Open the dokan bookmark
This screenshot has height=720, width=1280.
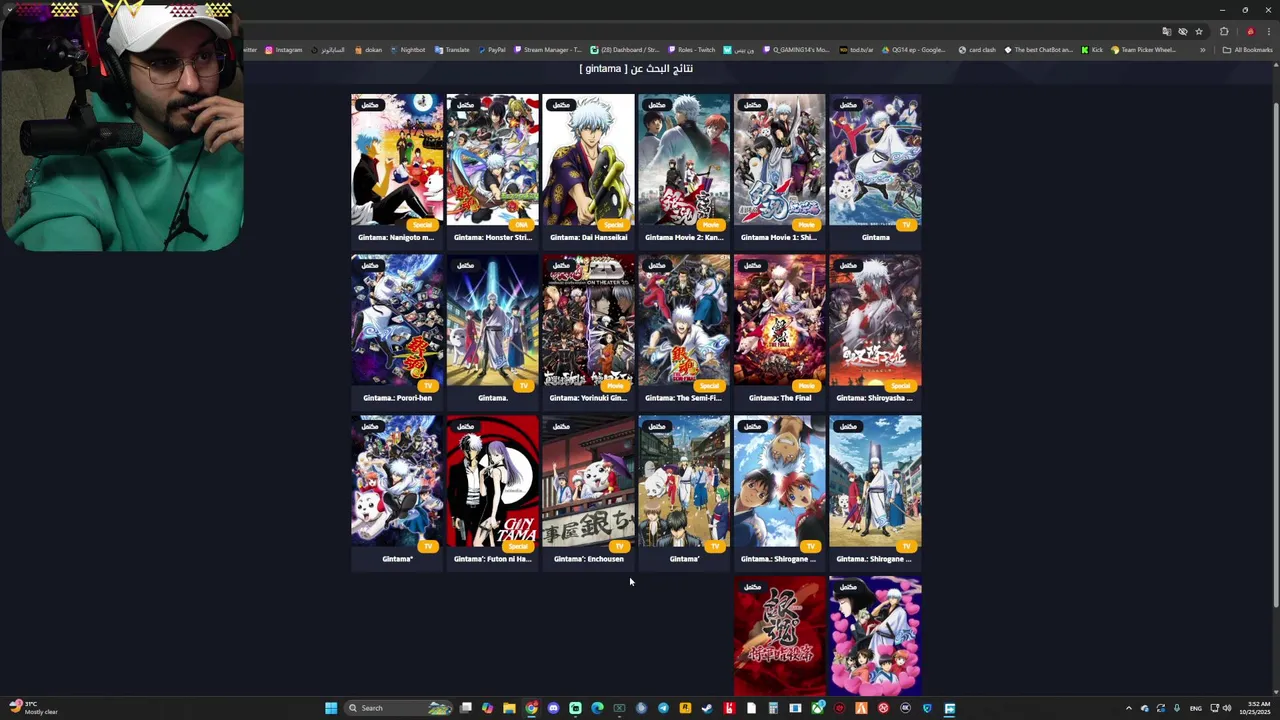tap(368, 50)
